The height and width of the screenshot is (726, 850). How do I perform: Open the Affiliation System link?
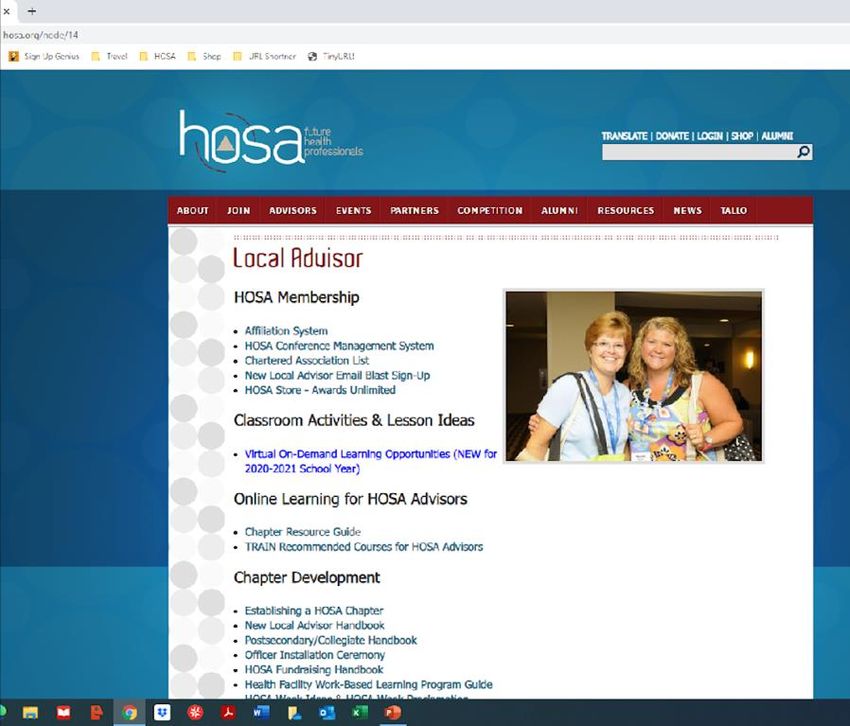(286, 331)
